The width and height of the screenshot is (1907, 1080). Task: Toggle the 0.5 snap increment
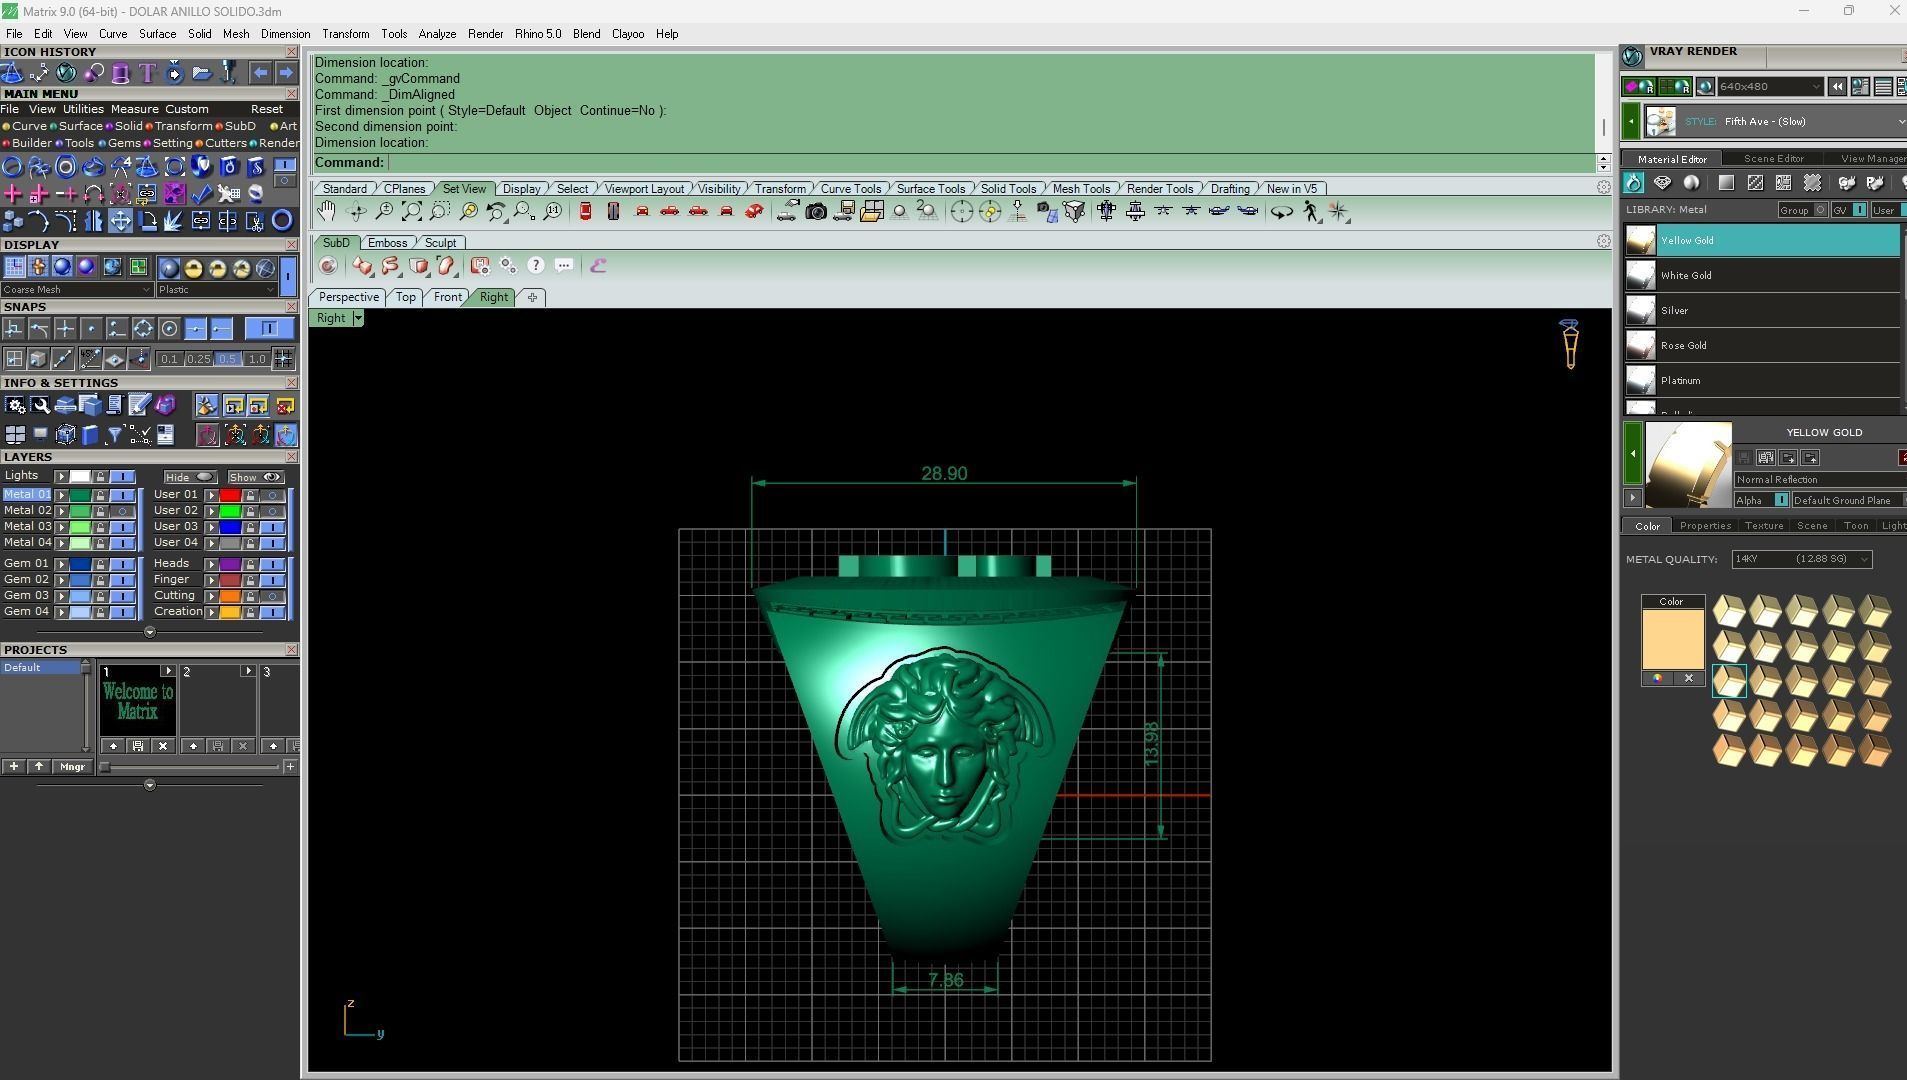(x=227, y=359)
